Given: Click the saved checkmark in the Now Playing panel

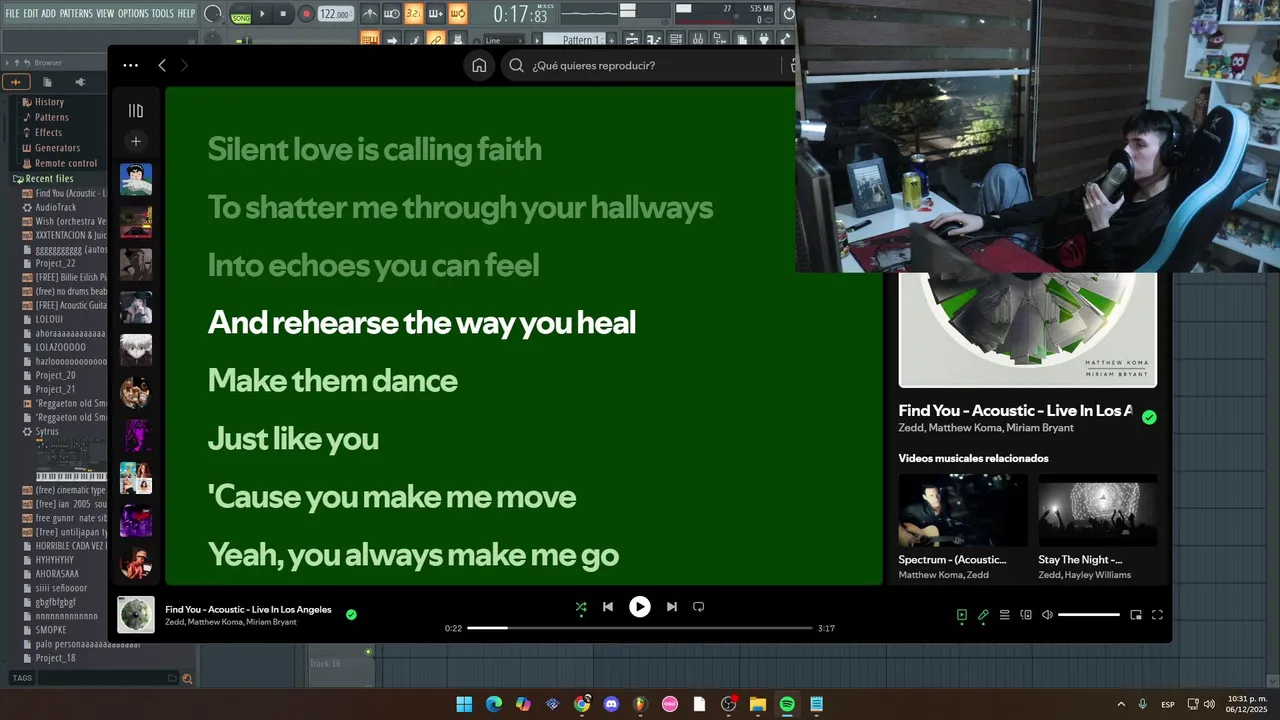Looking at the screenshot, I should tap(1149, 418).
